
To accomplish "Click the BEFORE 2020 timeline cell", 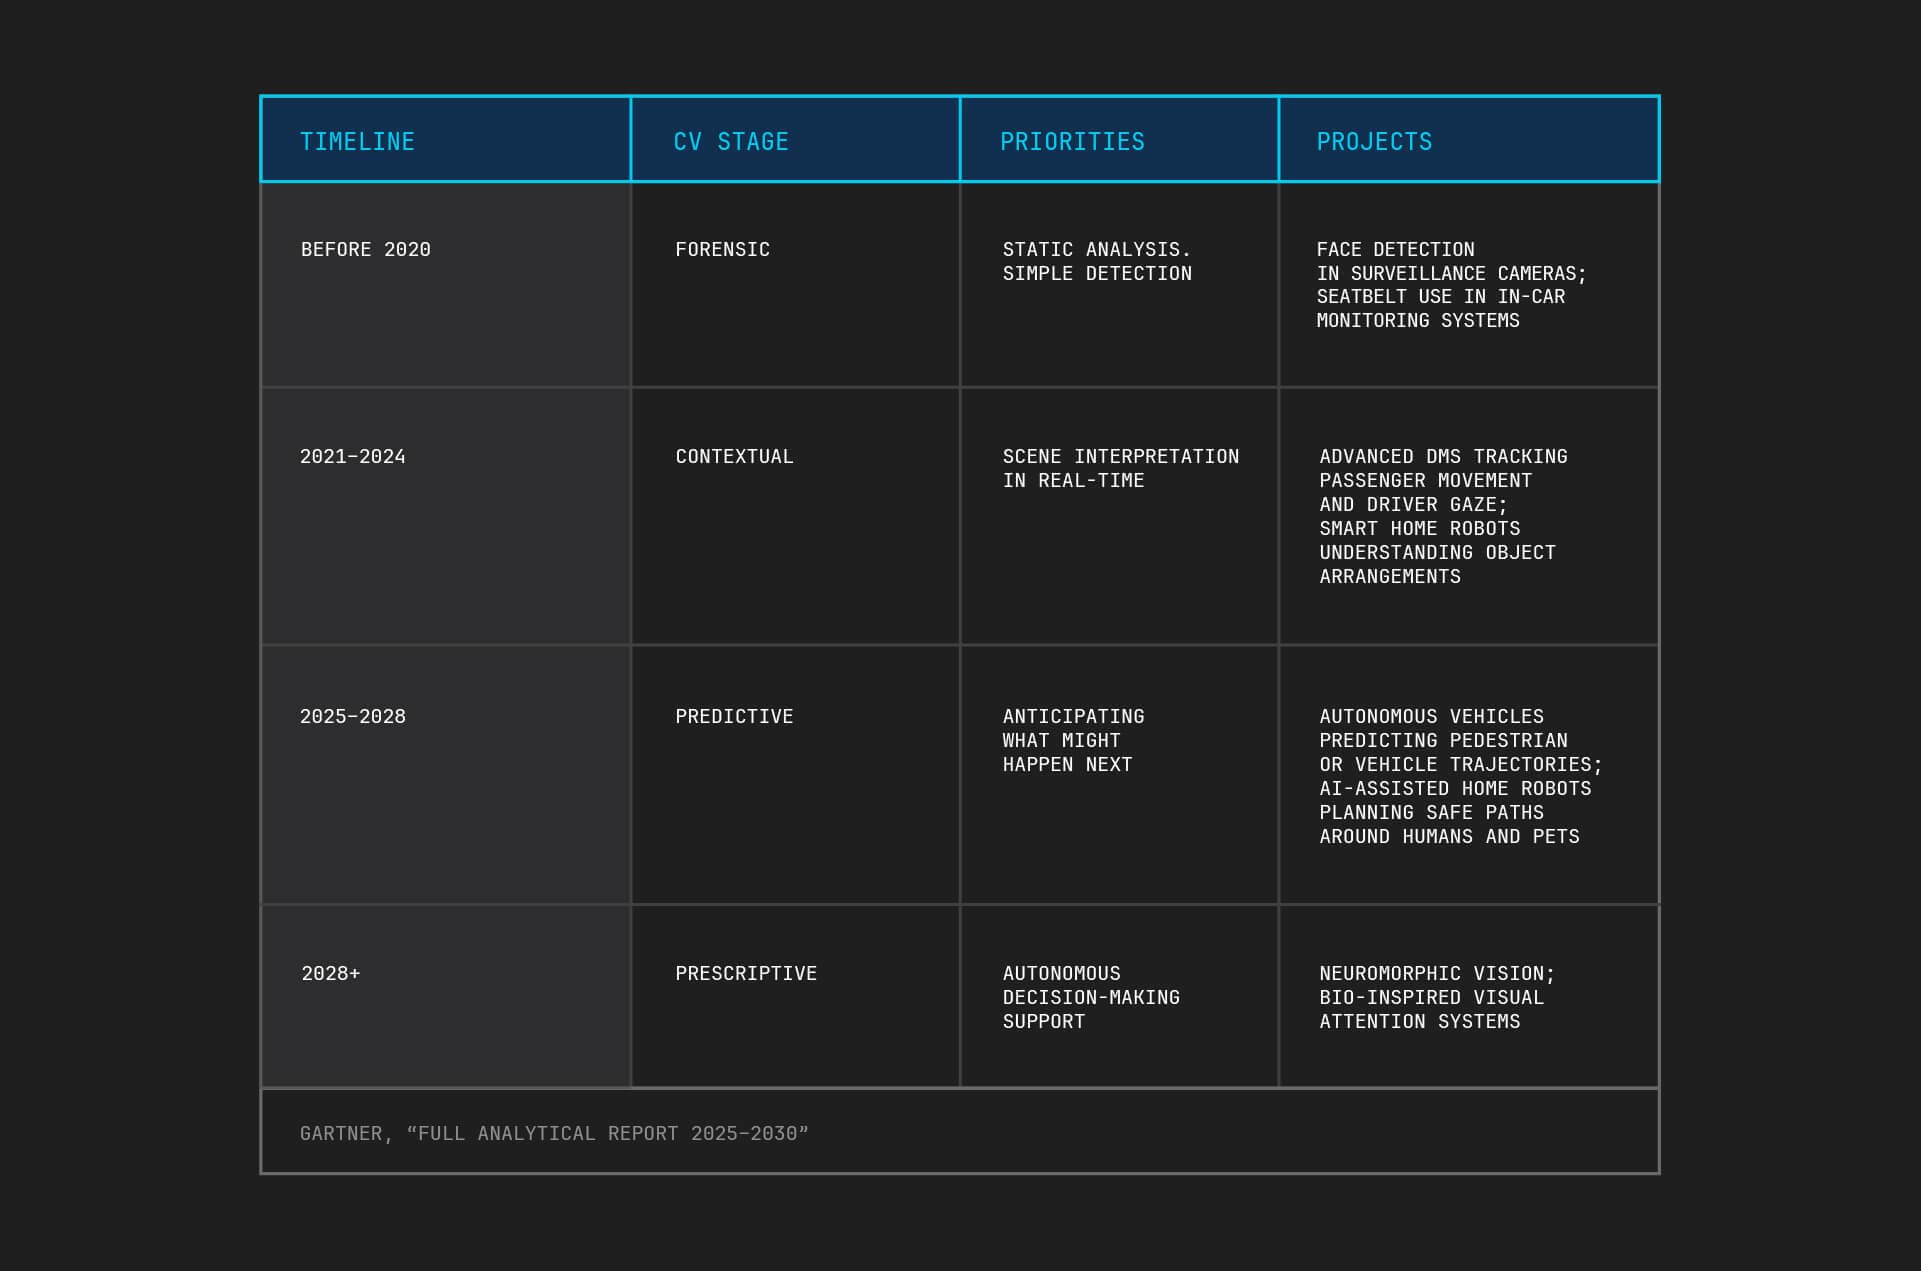I will pyautogui.click(x=445, y=285).
